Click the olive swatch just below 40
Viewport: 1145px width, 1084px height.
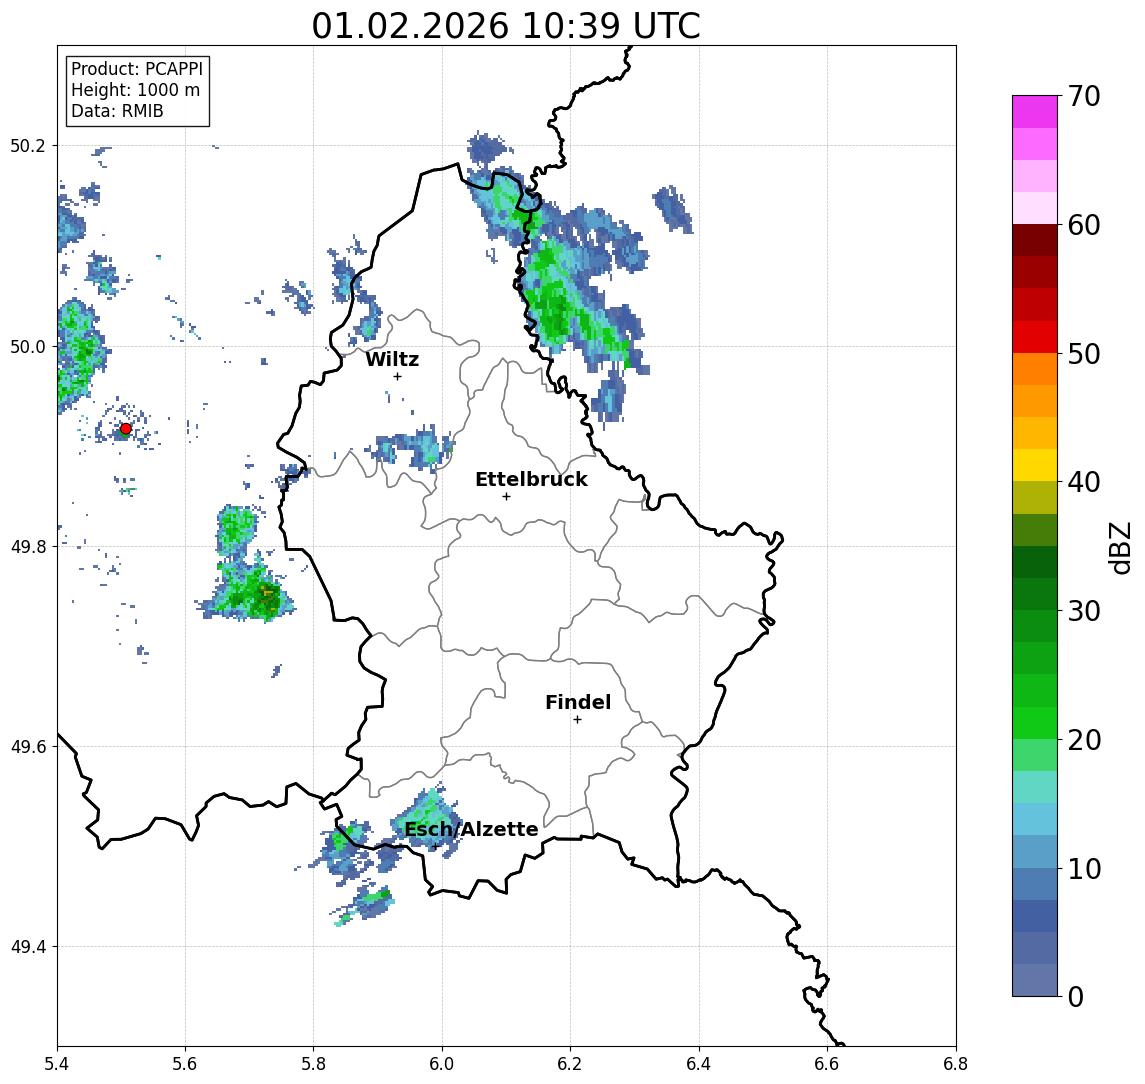point(1035,497)
